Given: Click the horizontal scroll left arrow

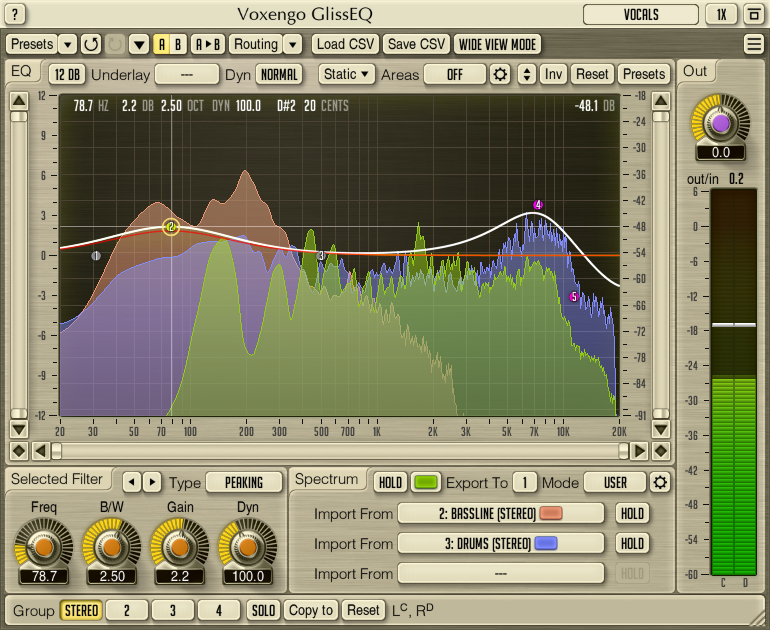Looking at the screenshot, I should (x=40, y=451).
